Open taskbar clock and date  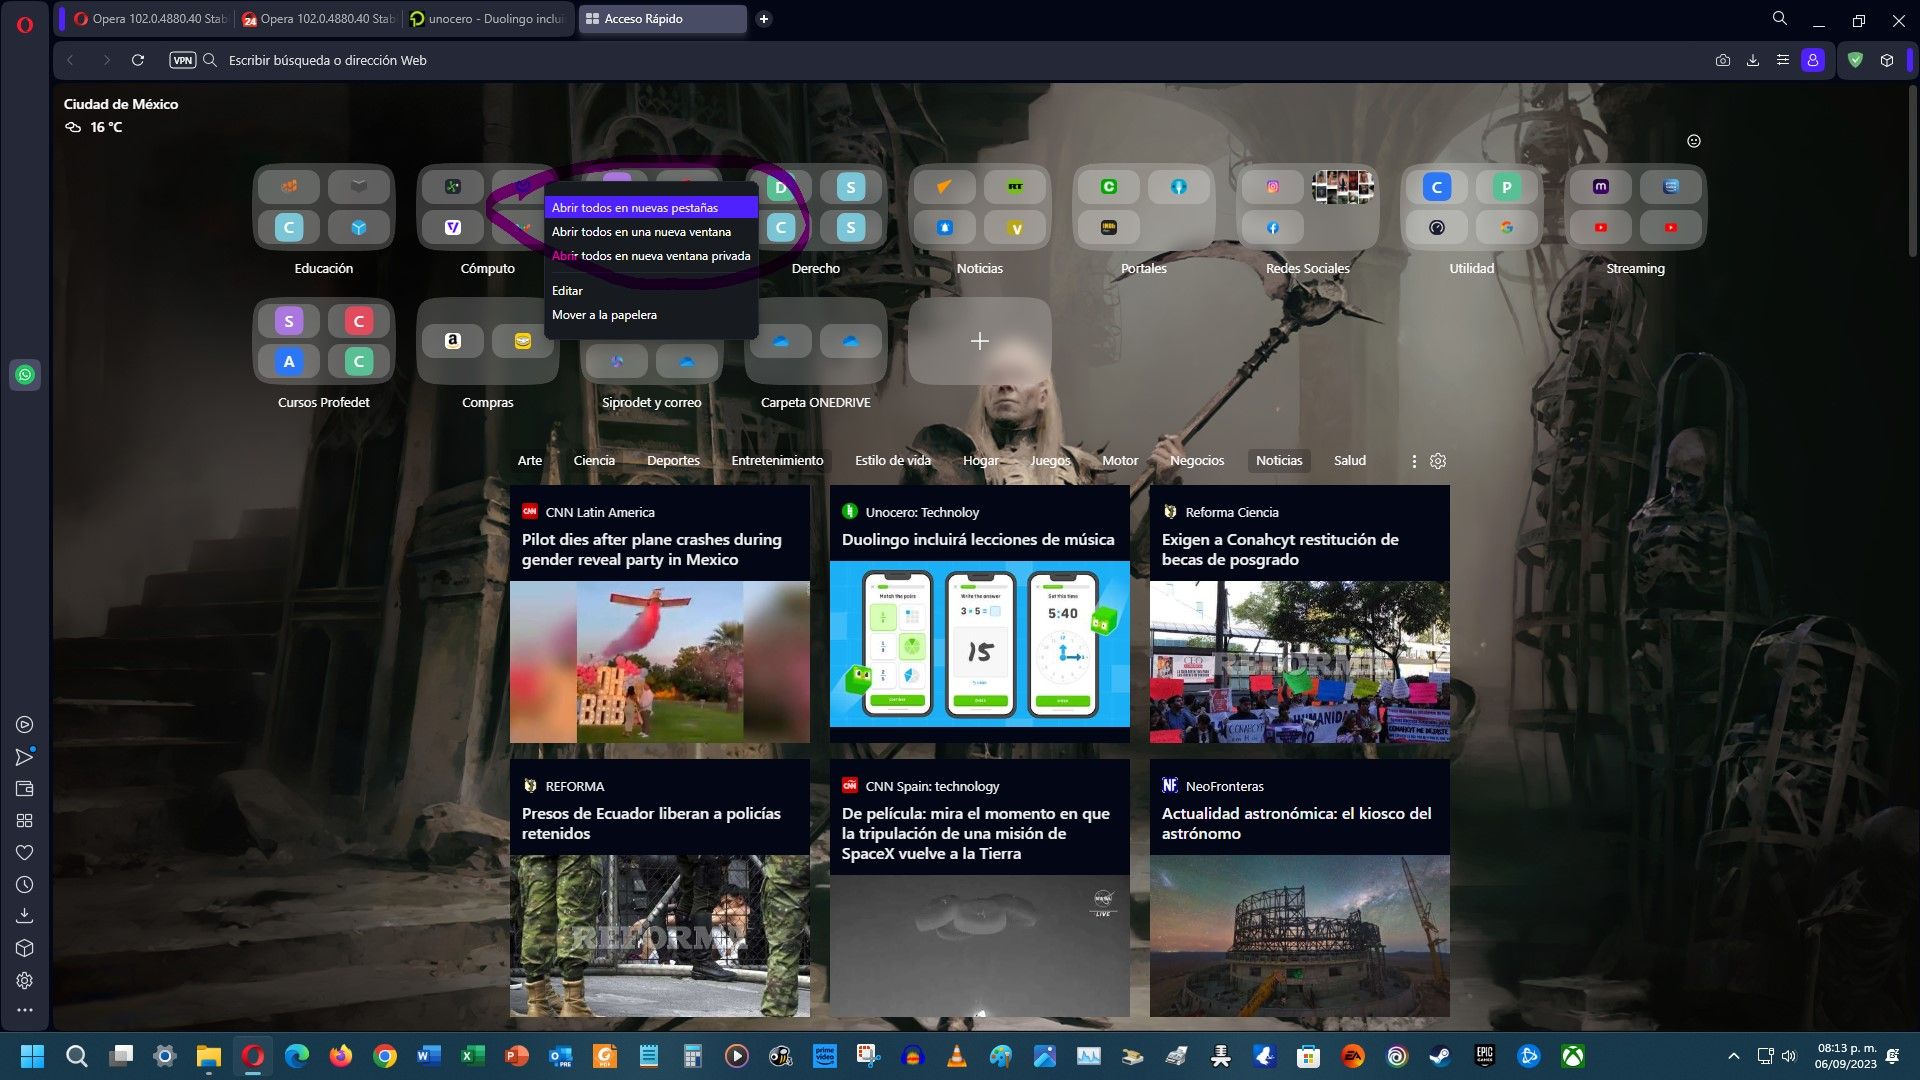pyautogui.click(x=1846, y=1056)
